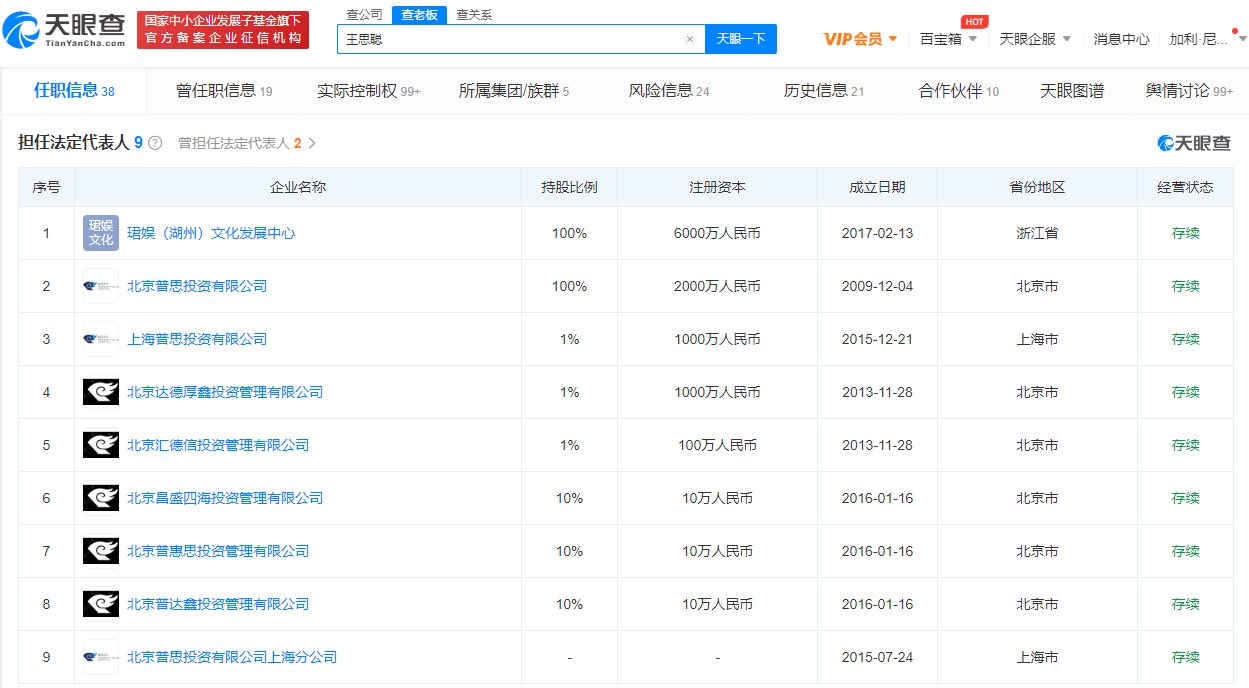Viewport: 1249px width, 688px height.
Task: Click the help question mark next to 担任法定代表人
Action: tap(155, 143)
